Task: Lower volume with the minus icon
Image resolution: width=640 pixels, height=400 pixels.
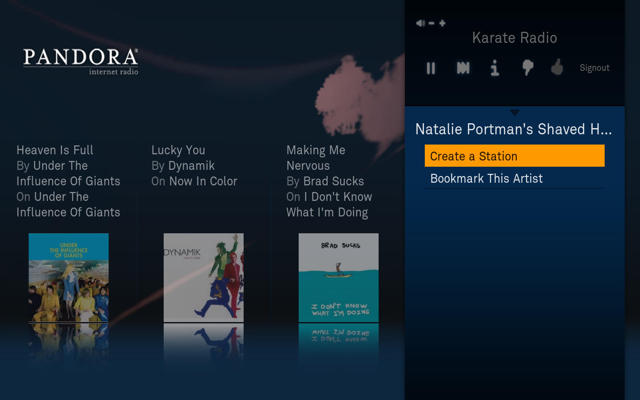Action: (x=431, y=23)
